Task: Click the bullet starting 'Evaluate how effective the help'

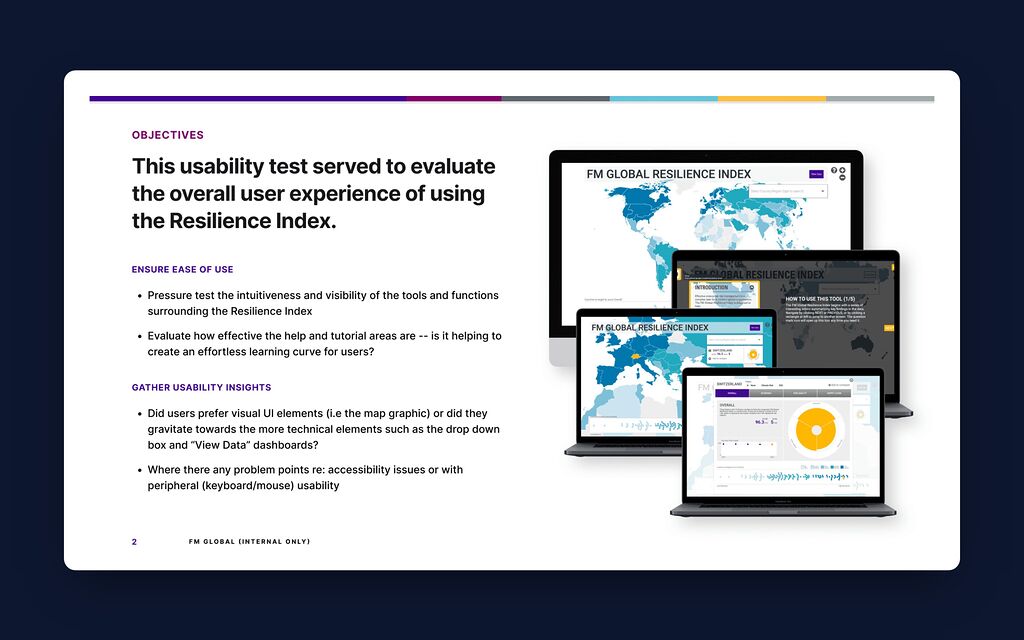Action: pyautogui.click(x=324, y=344)
